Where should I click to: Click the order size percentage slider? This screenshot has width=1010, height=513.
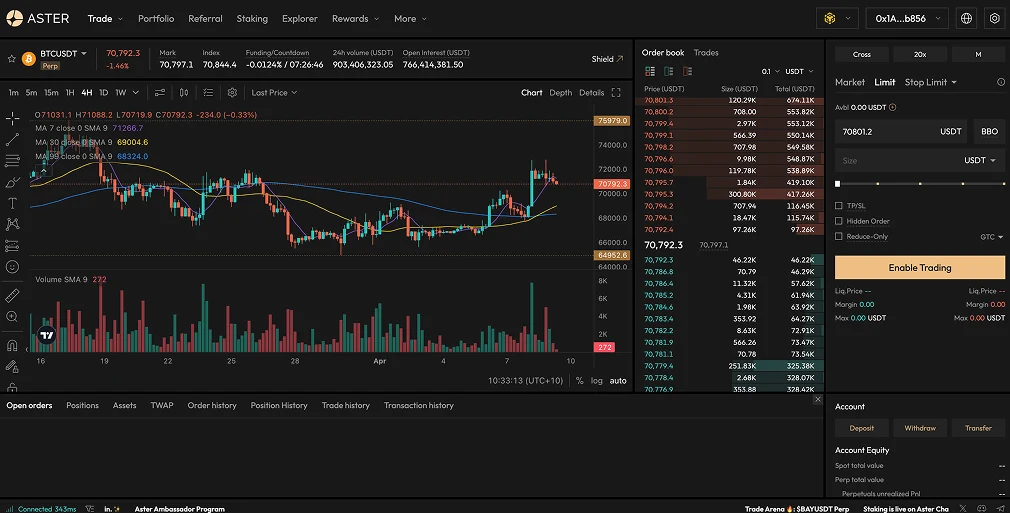click(x=919, y=184)
